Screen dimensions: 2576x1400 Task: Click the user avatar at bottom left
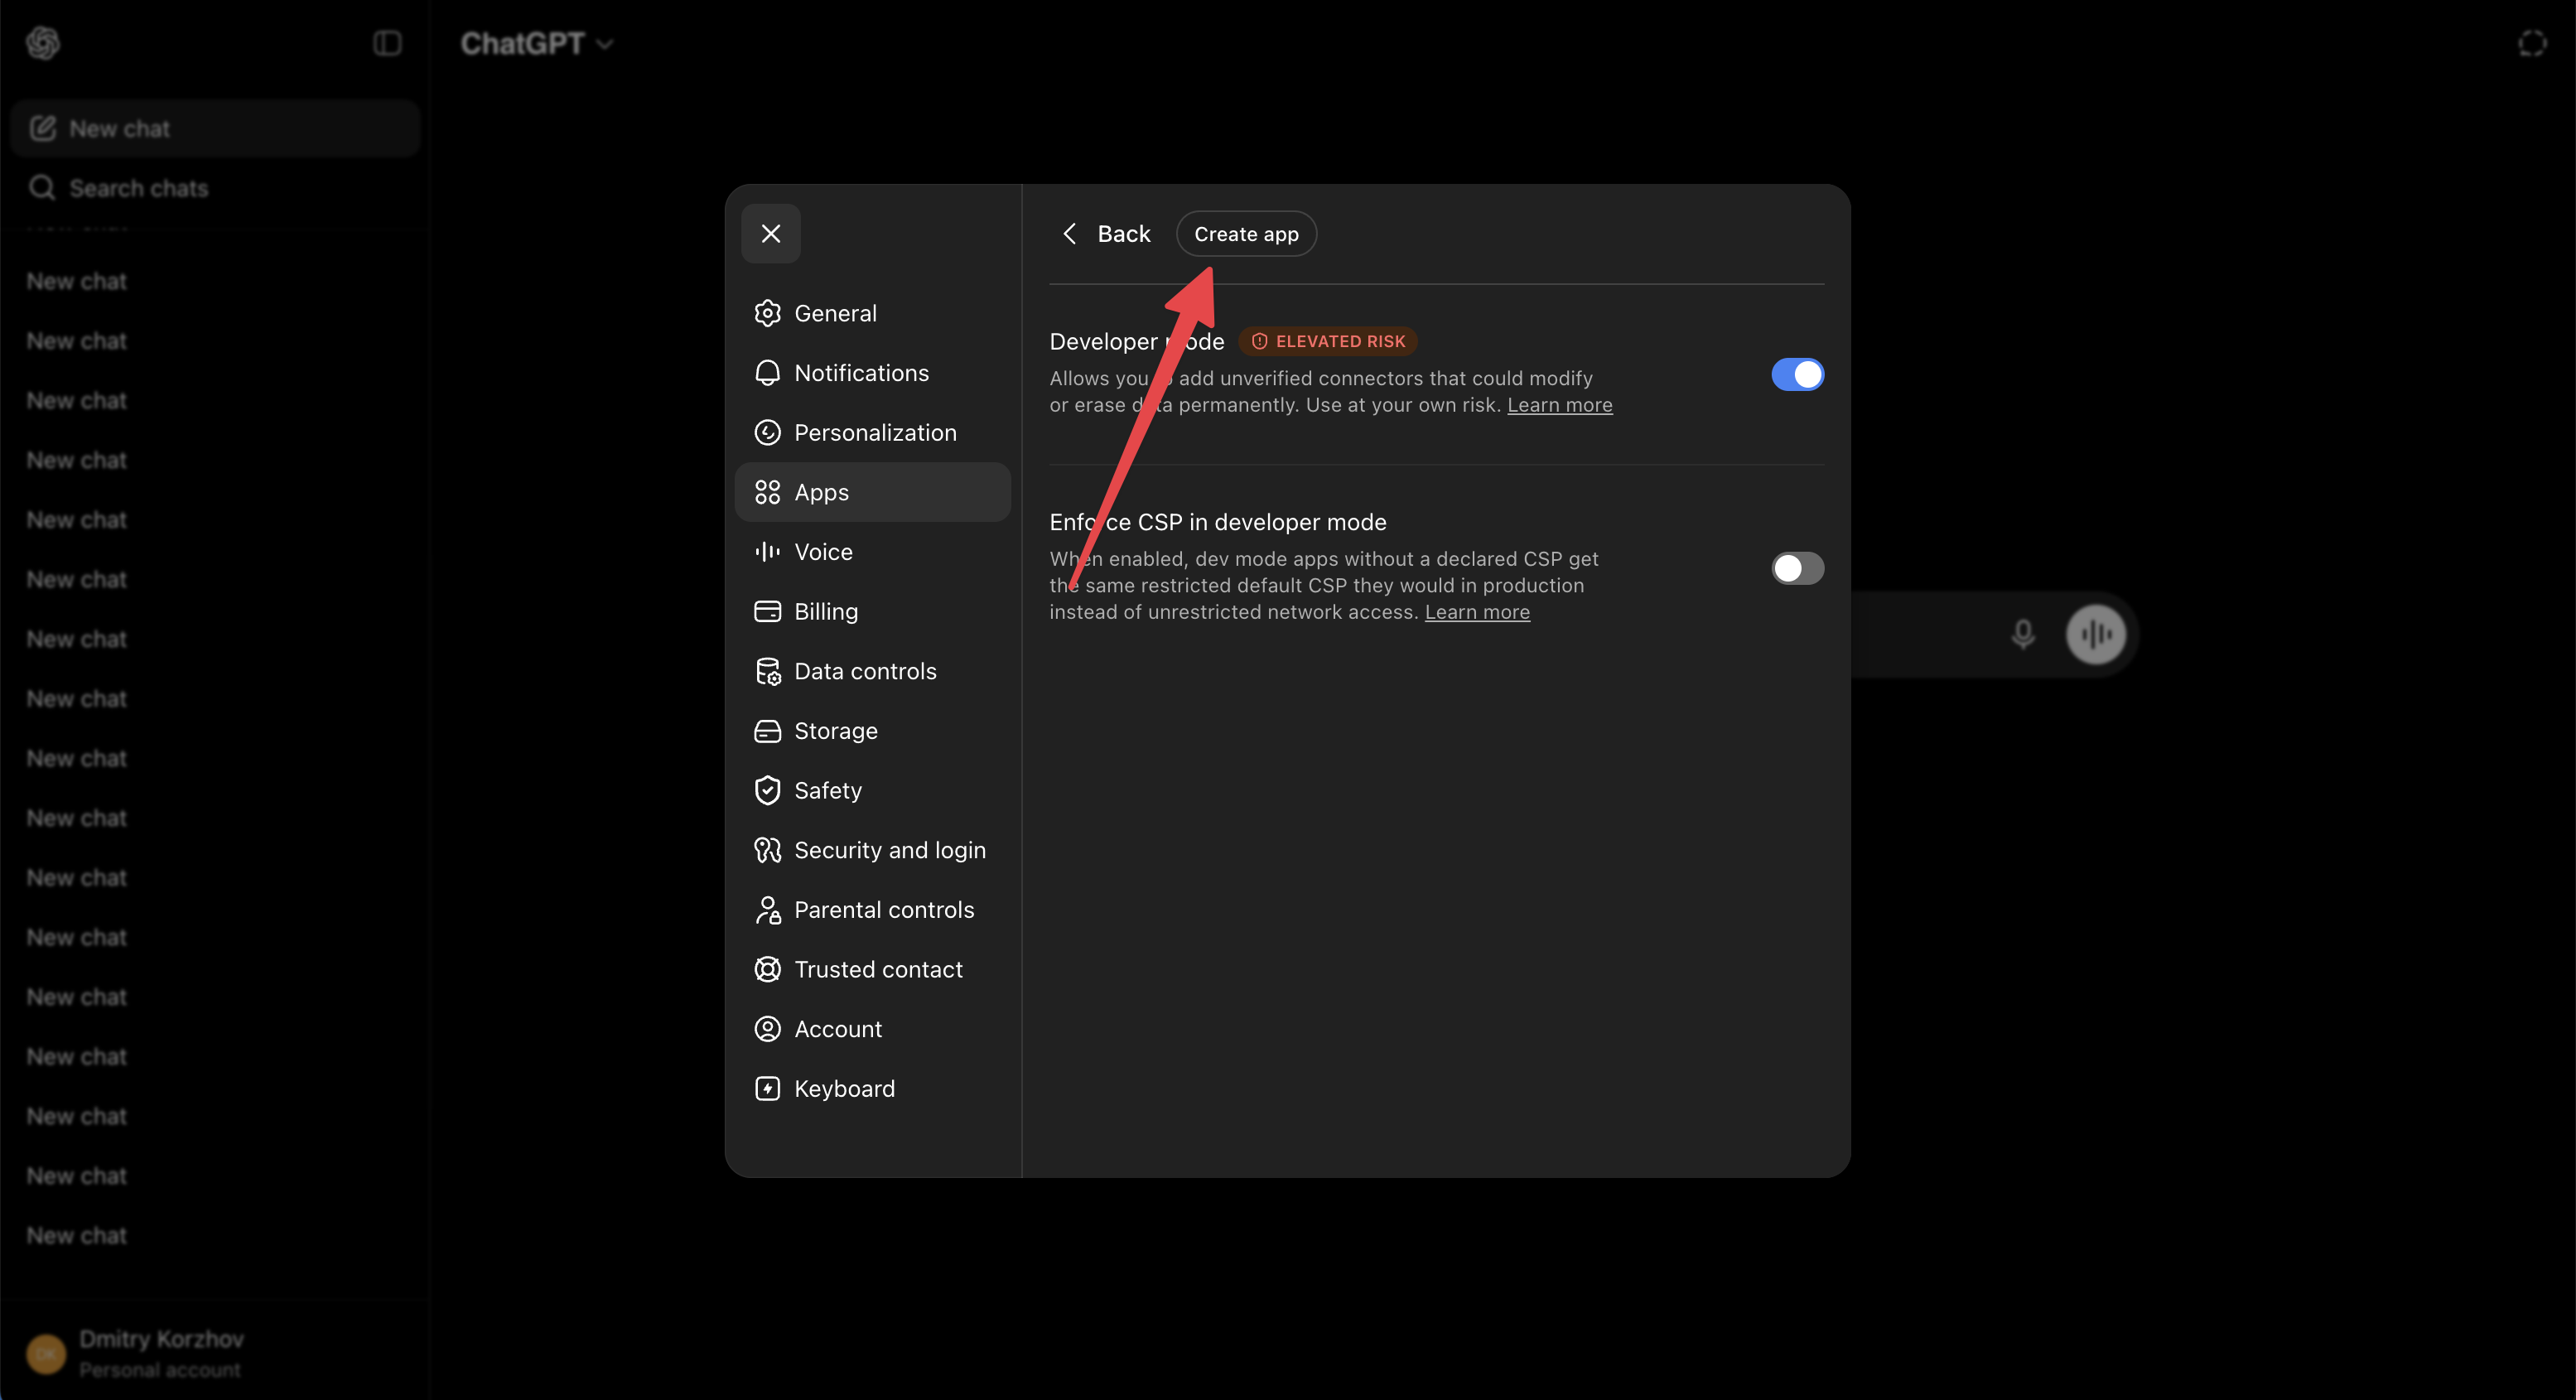click(x=46, y=1354)
